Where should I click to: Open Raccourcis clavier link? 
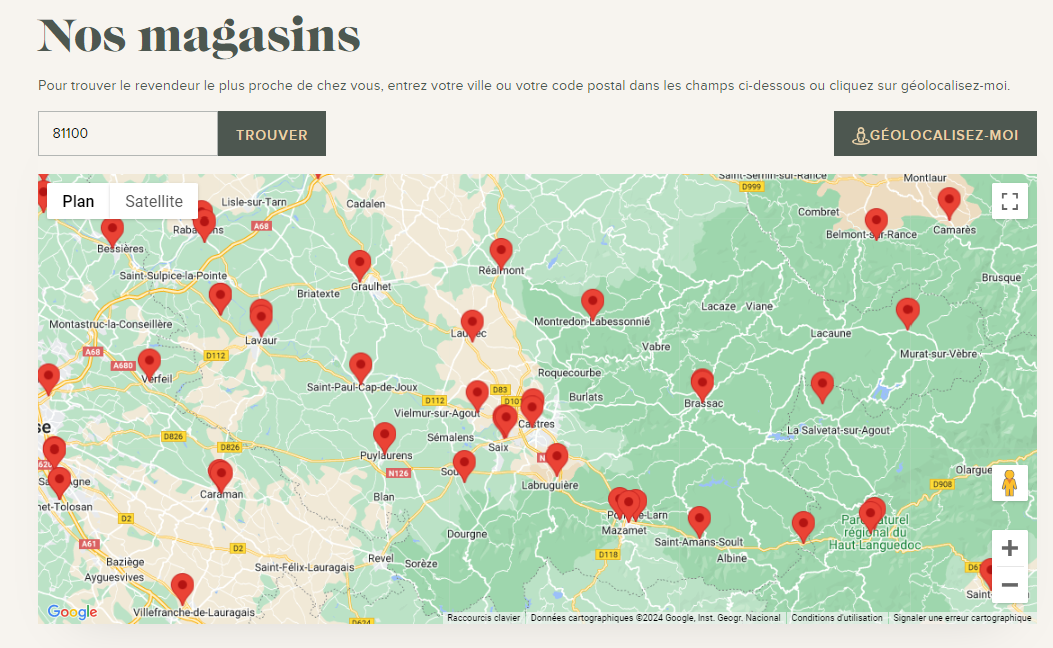coord(484,618)
